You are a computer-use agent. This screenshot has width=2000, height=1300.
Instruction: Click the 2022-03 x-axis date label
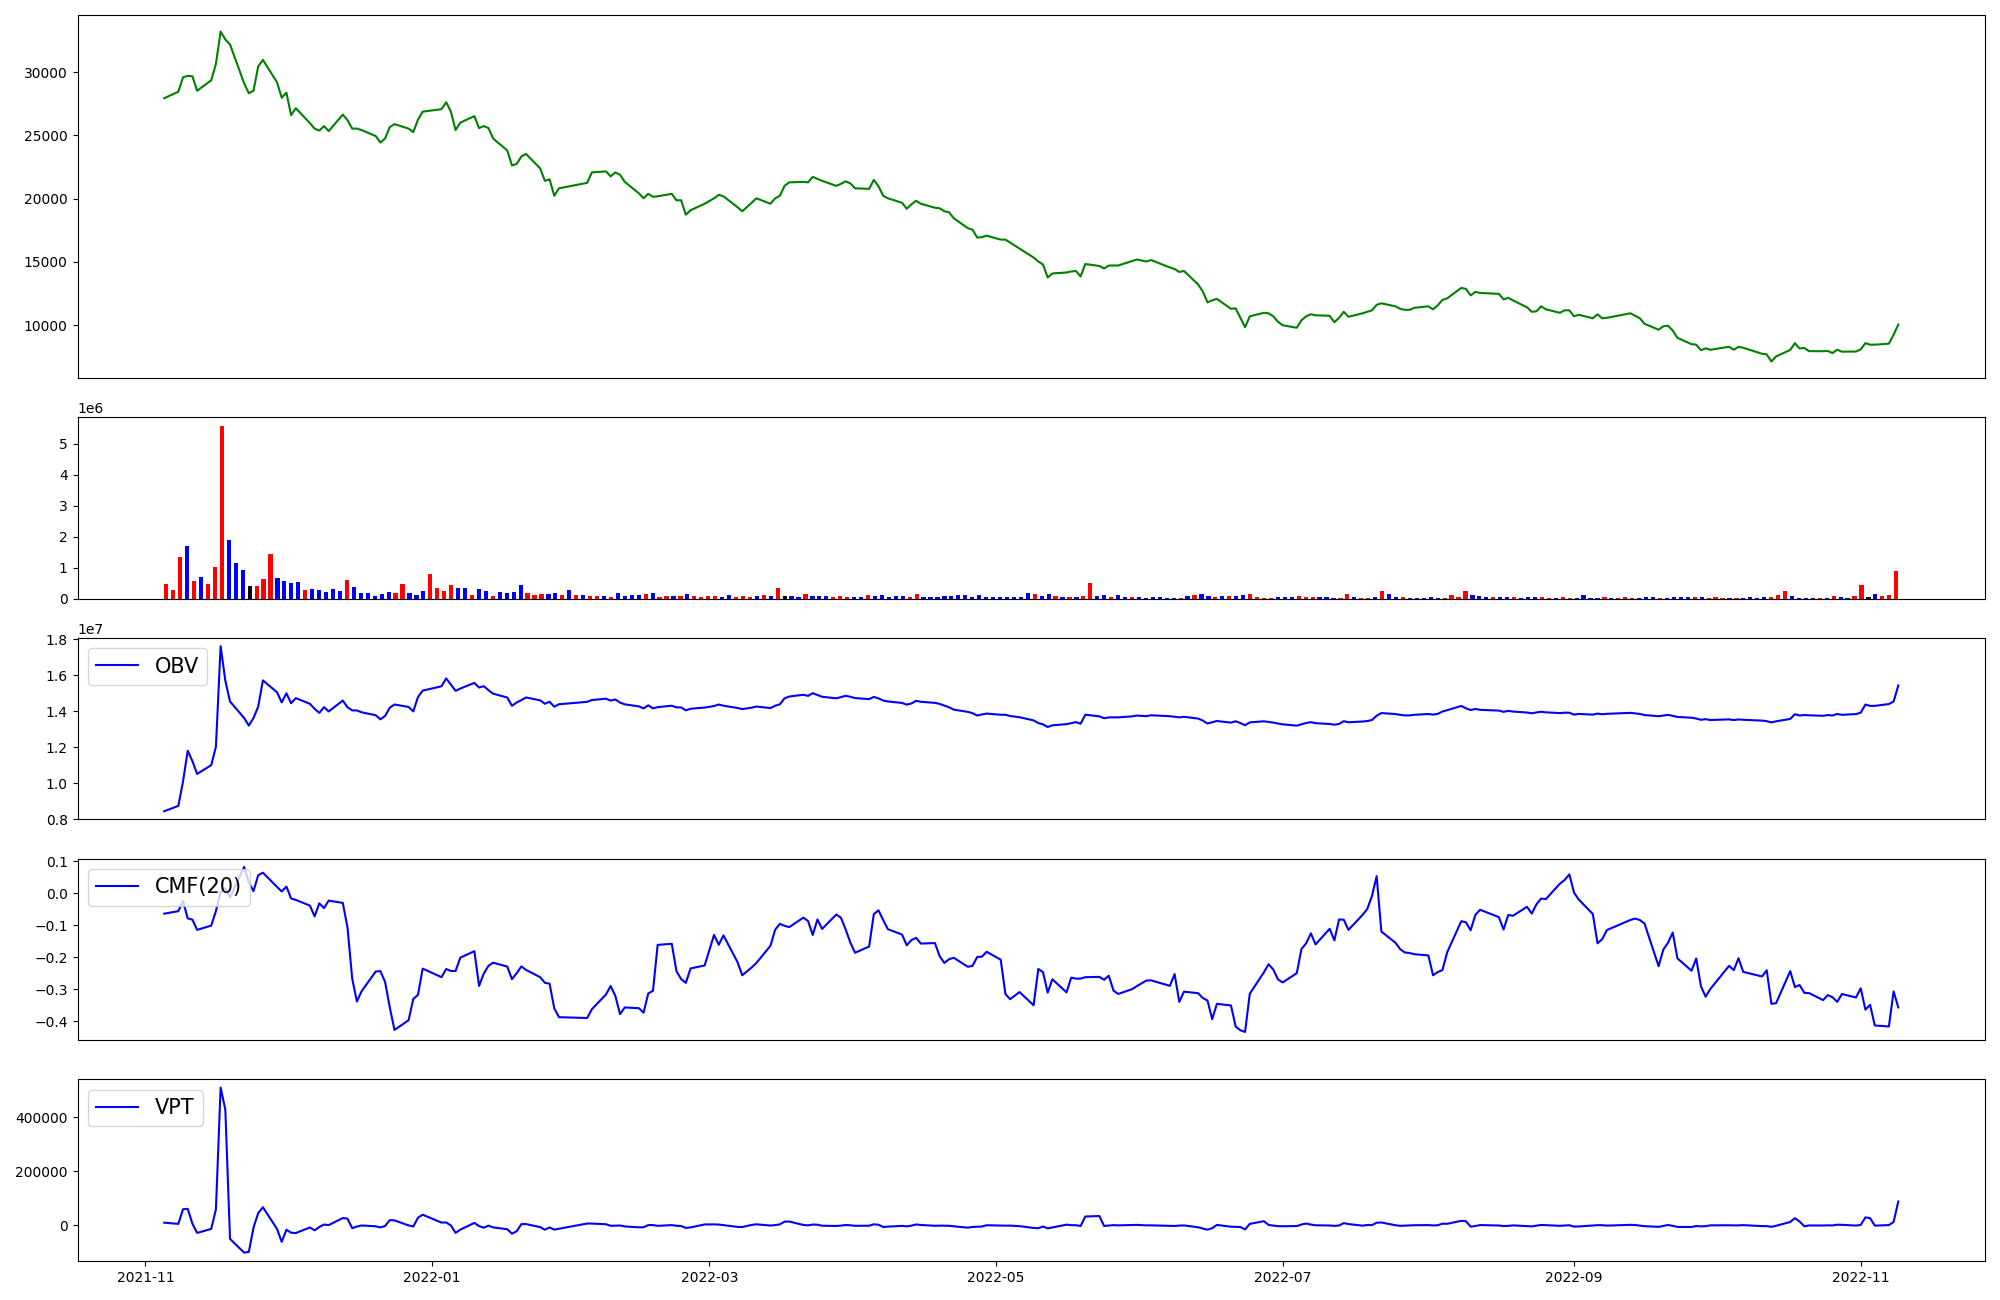point(709,1277)
